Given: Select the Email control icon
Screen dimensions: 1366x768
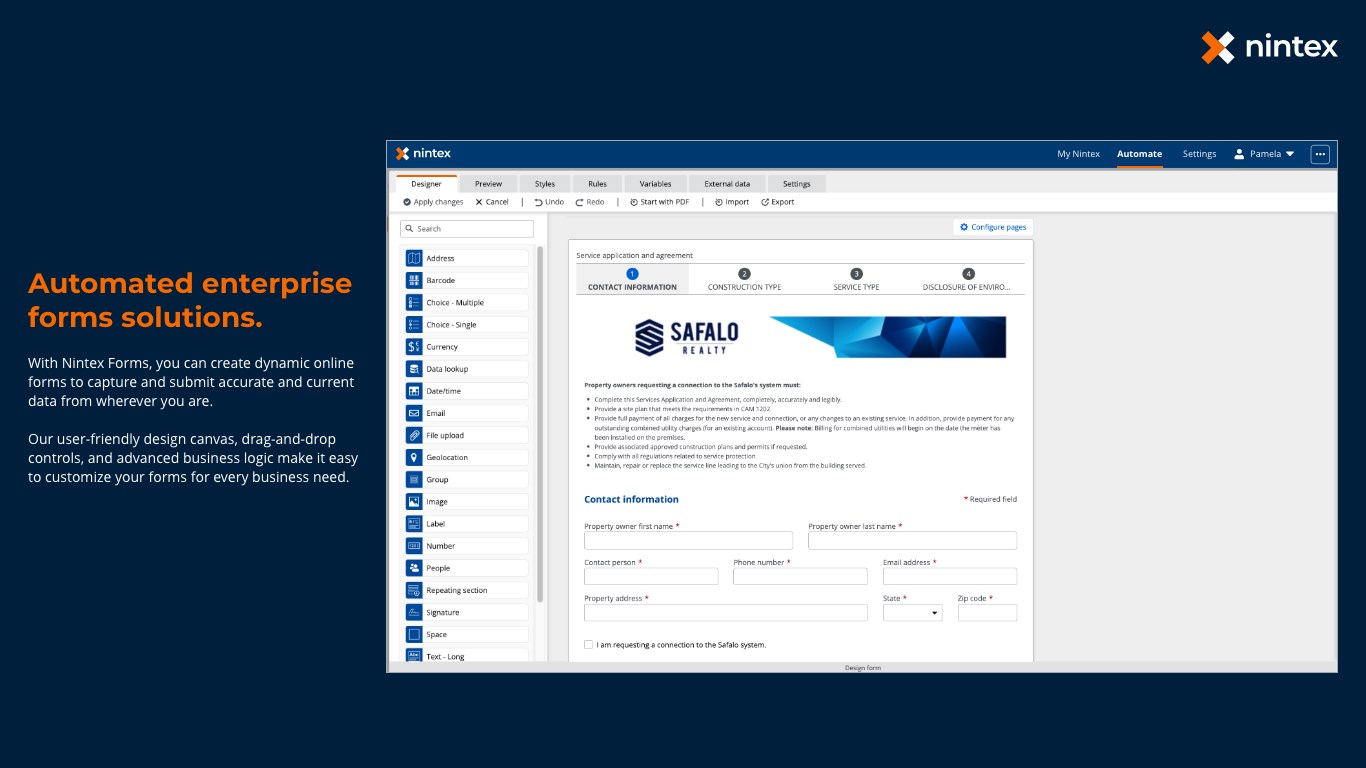Looking at the screenshot, I should [414, 413].
